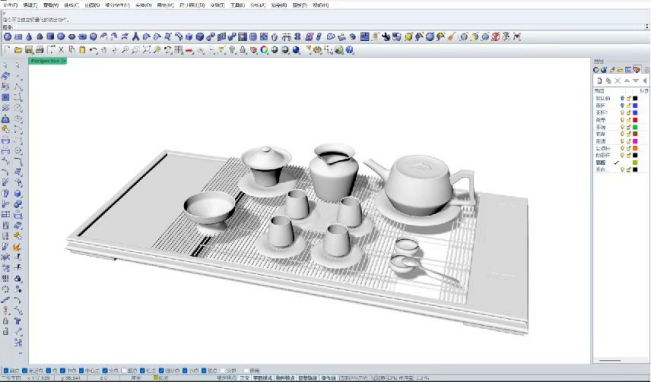Click the Cut X icon in toolbar
Image resolution: width=651 pixels, height=383 pixels.
(61, 50)
